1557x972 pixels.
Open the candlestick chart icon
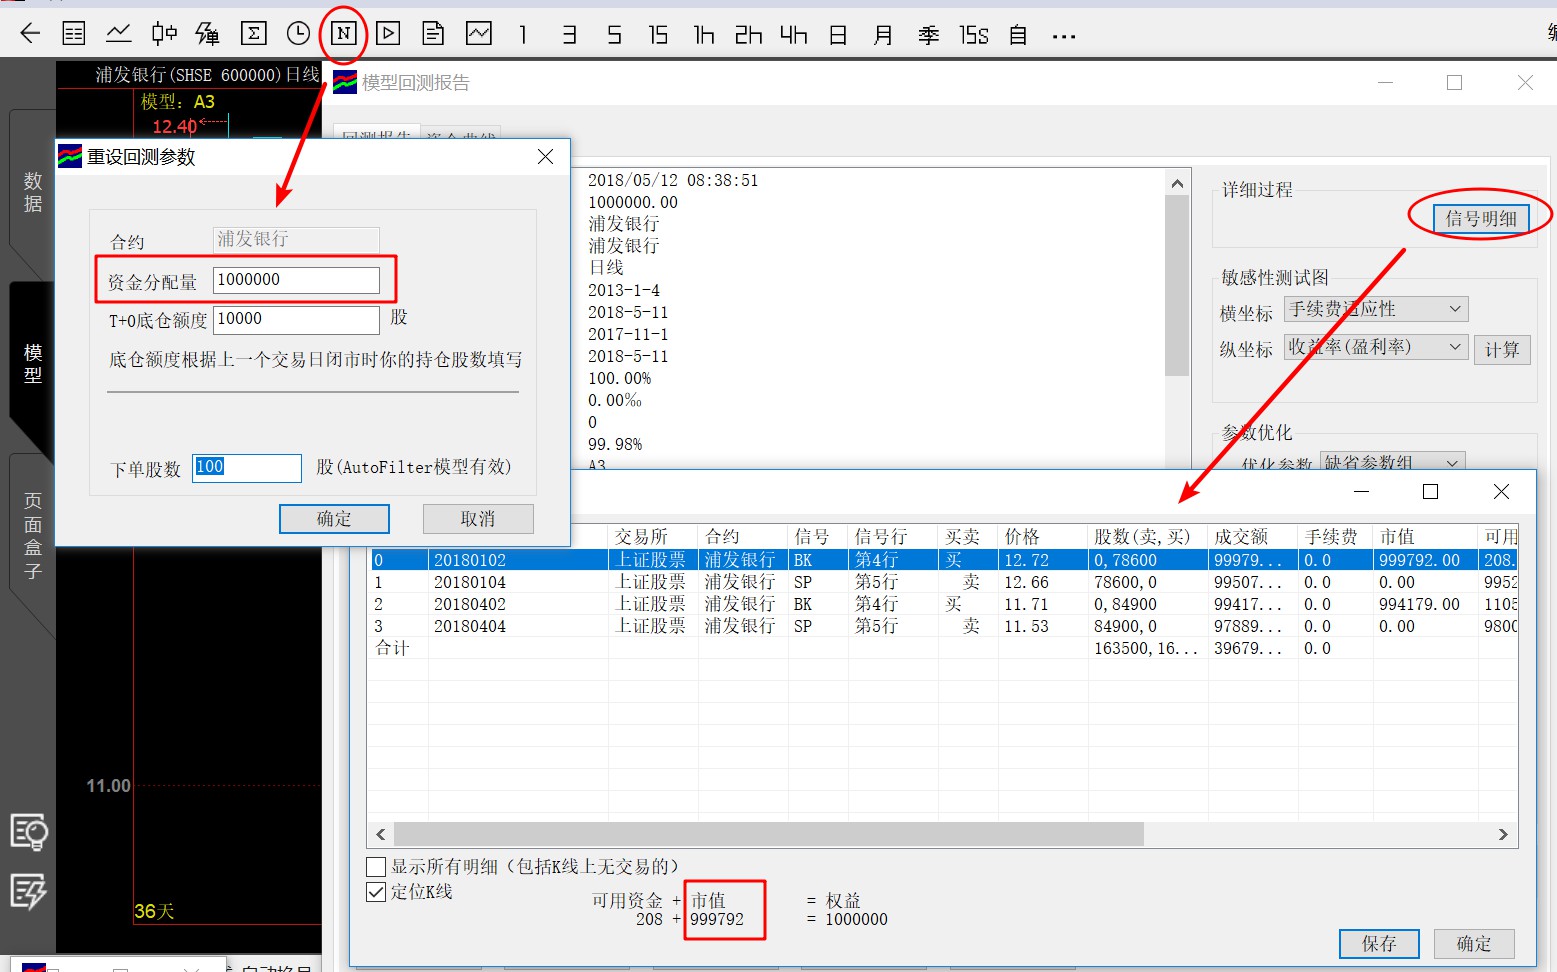(164, 34)
